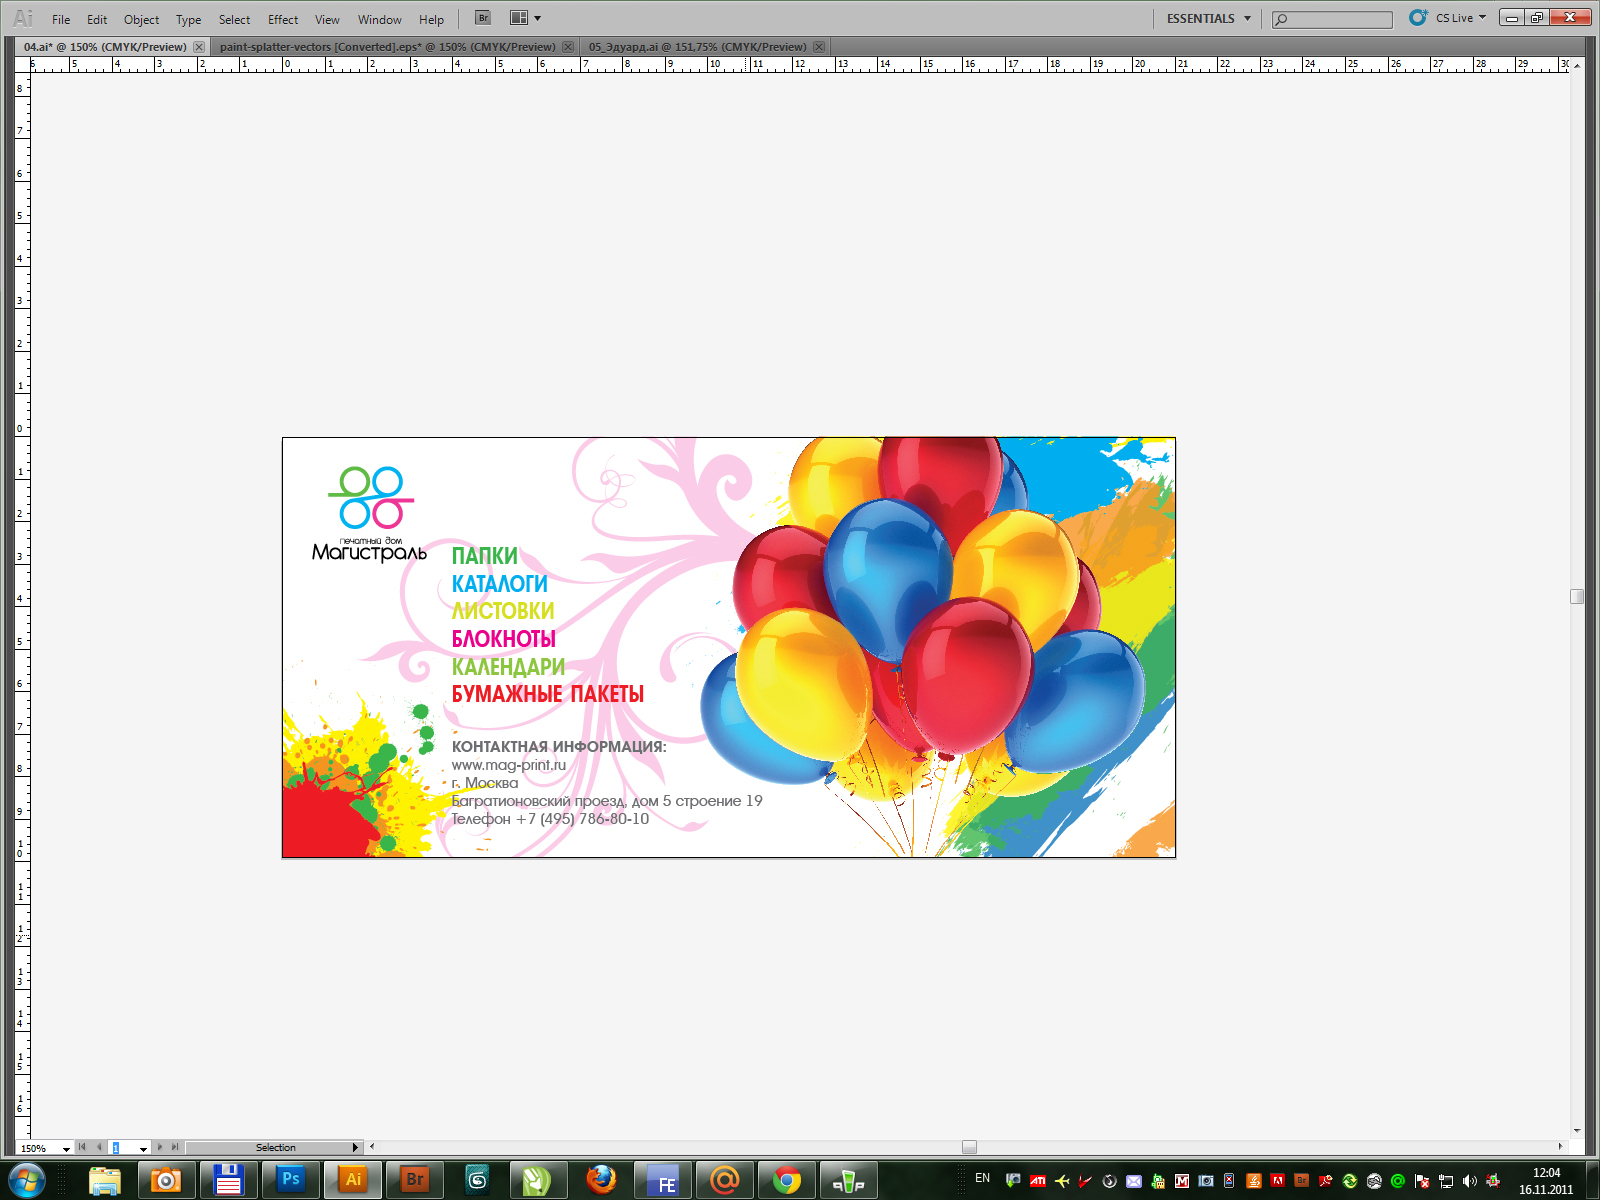Click the КОНТАКТНАЯ ИНФОРМАЦИЯ heading text

point(558,747)
